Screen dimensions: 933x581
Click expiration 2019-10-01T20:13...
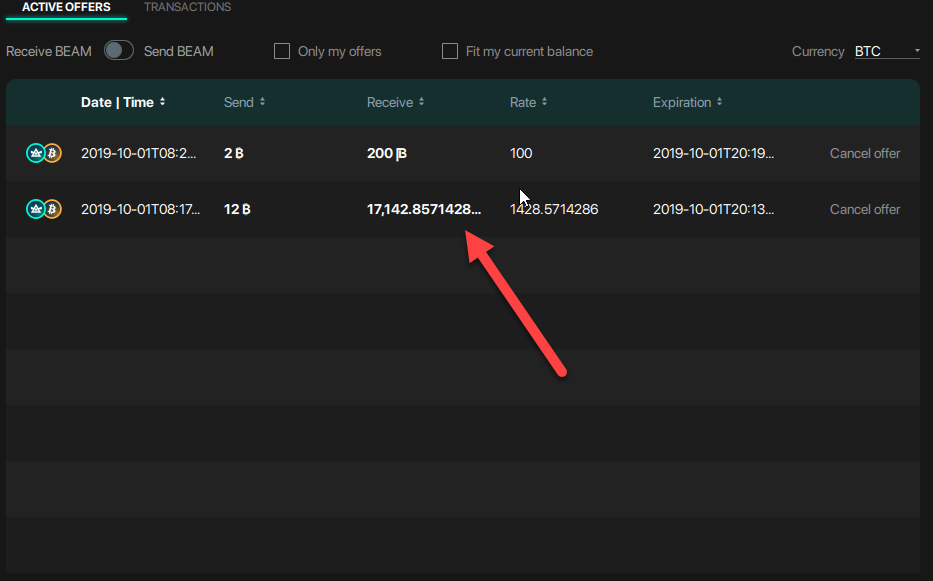713,210
